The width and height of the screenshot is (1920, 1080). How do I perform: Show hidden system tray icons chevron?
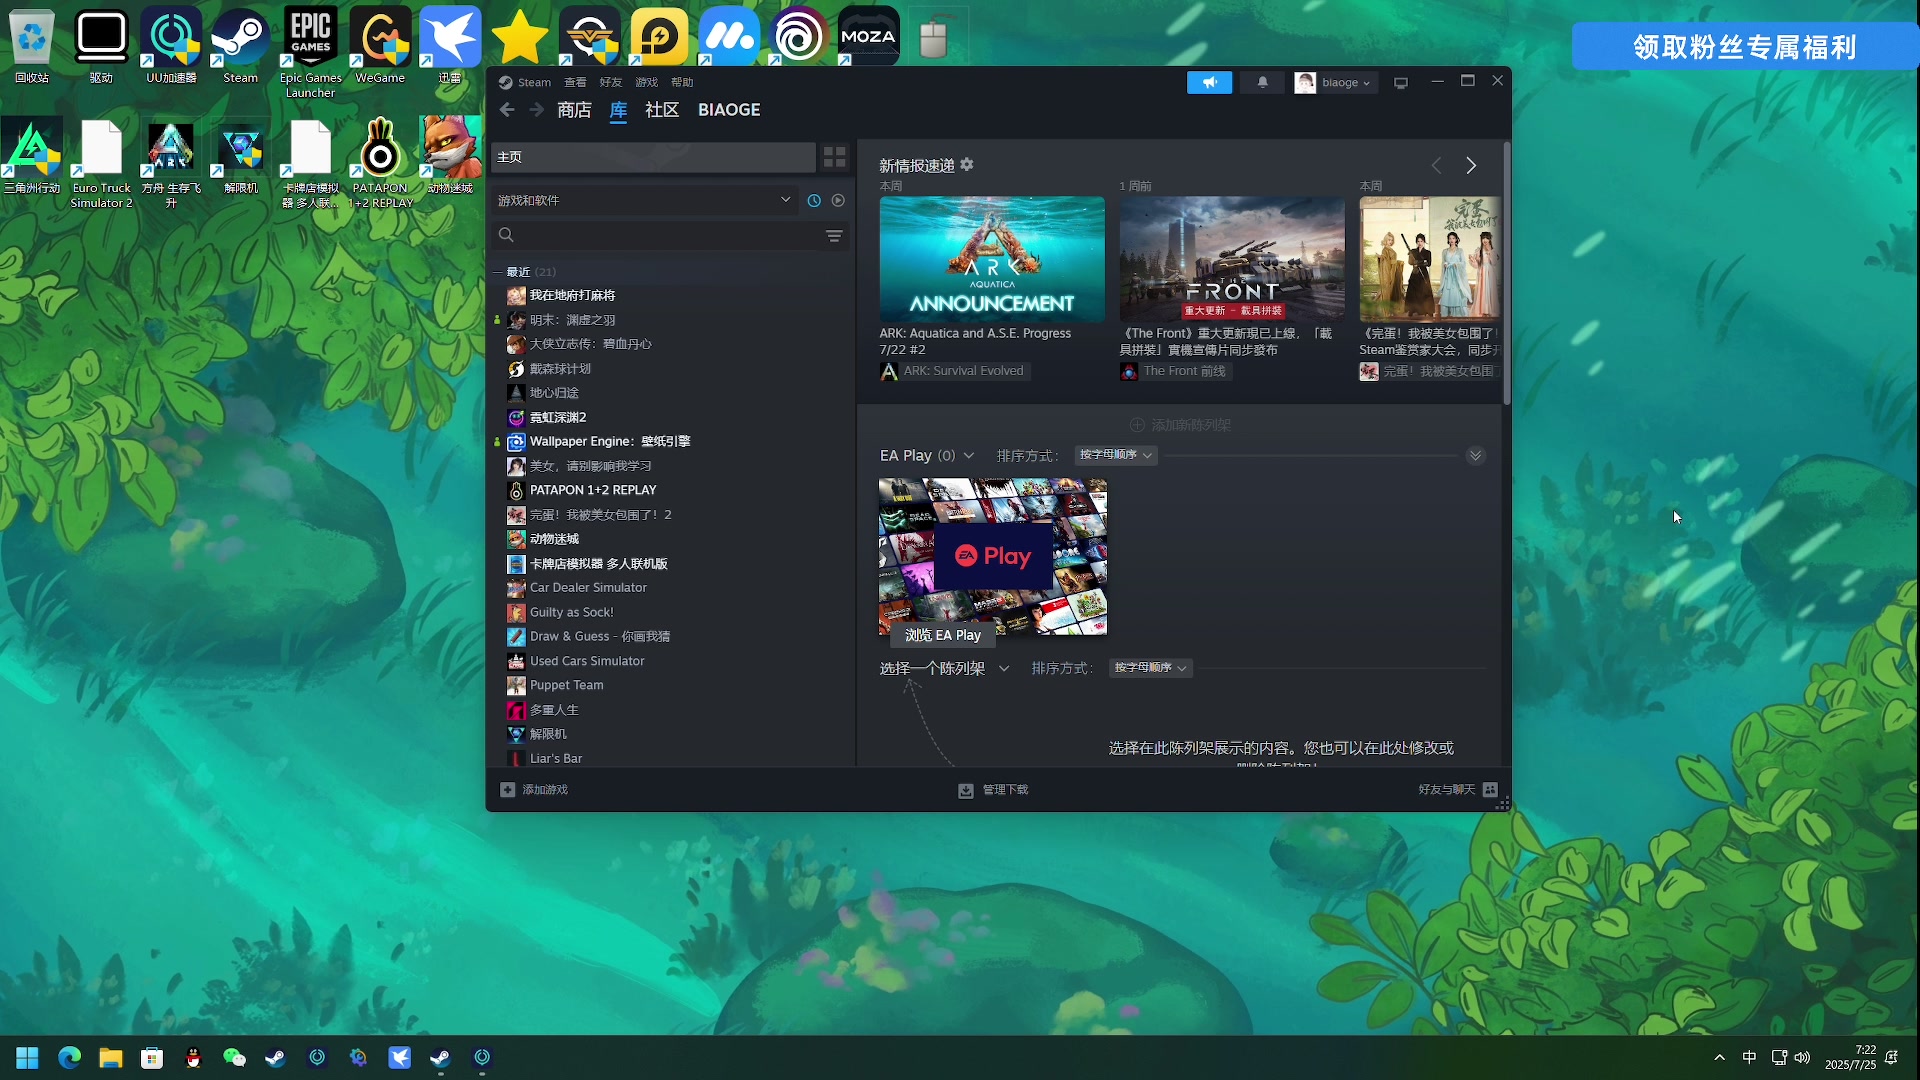tap(1719, 1058)
